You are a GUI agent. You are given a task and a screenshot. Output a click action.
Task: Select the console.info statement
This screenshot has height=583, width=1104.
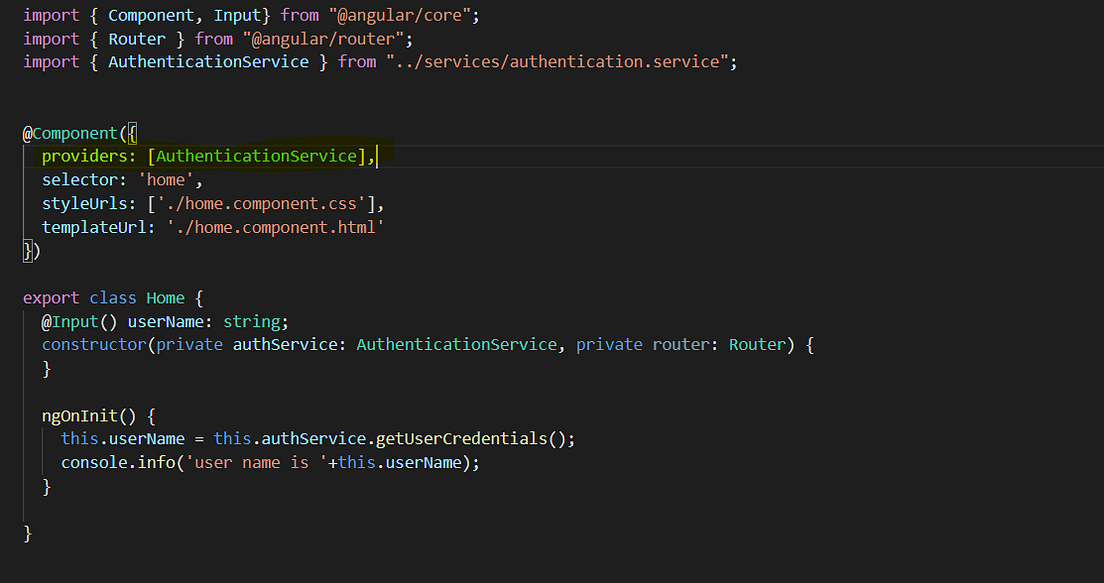(268, 462)
